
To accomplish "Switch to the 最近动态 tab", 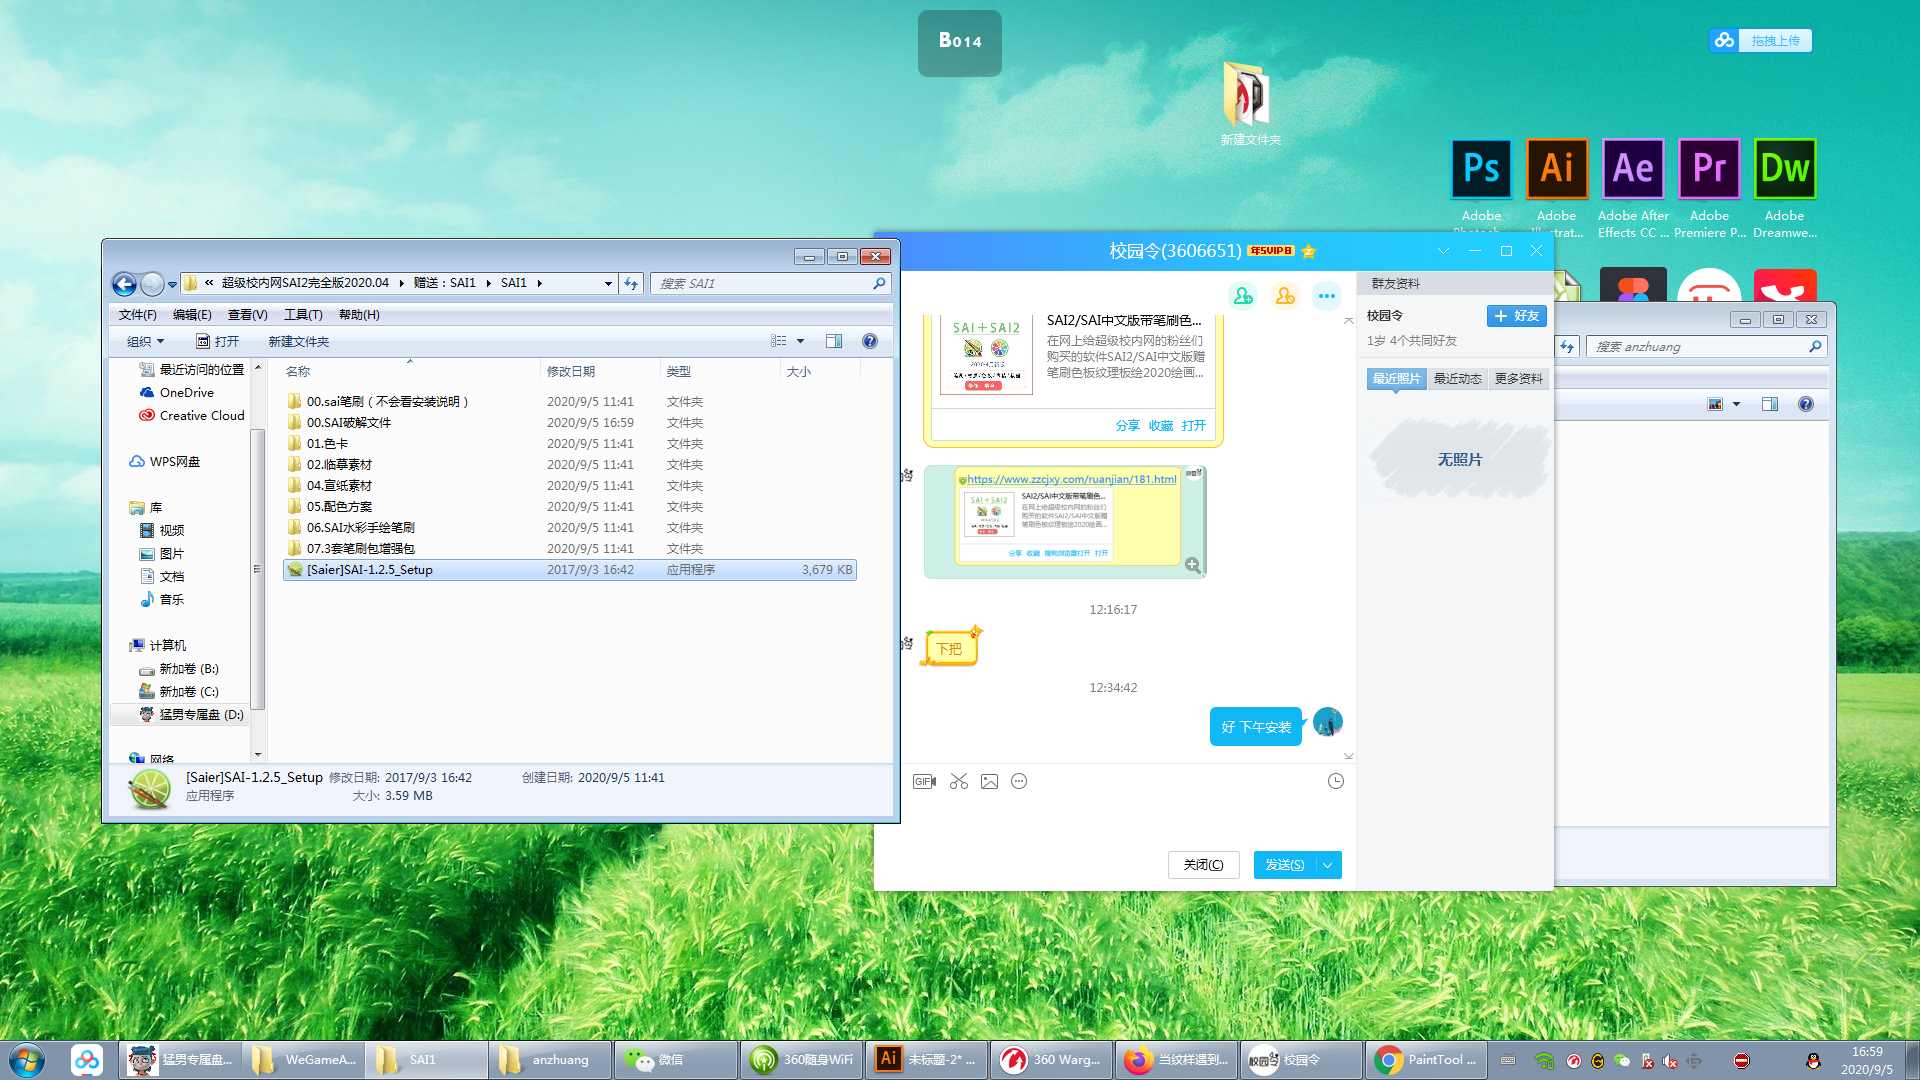I will point(1458,379).
